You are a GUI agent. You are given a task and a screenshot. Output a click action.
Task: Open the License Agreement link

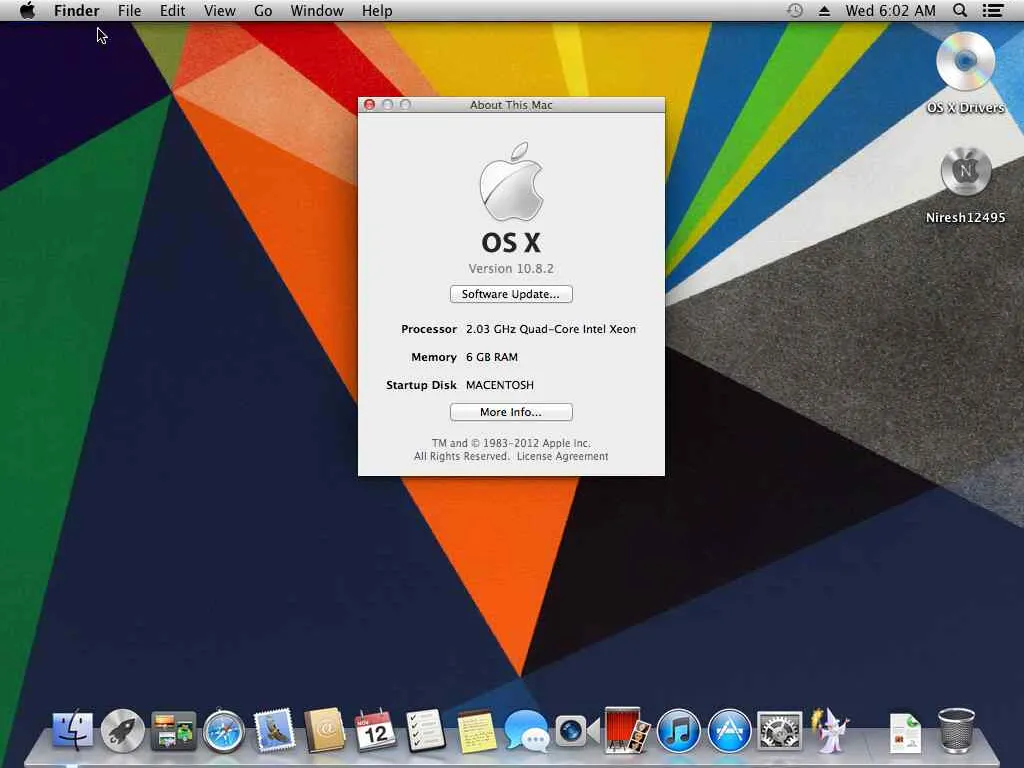click(x=562, y=456)
